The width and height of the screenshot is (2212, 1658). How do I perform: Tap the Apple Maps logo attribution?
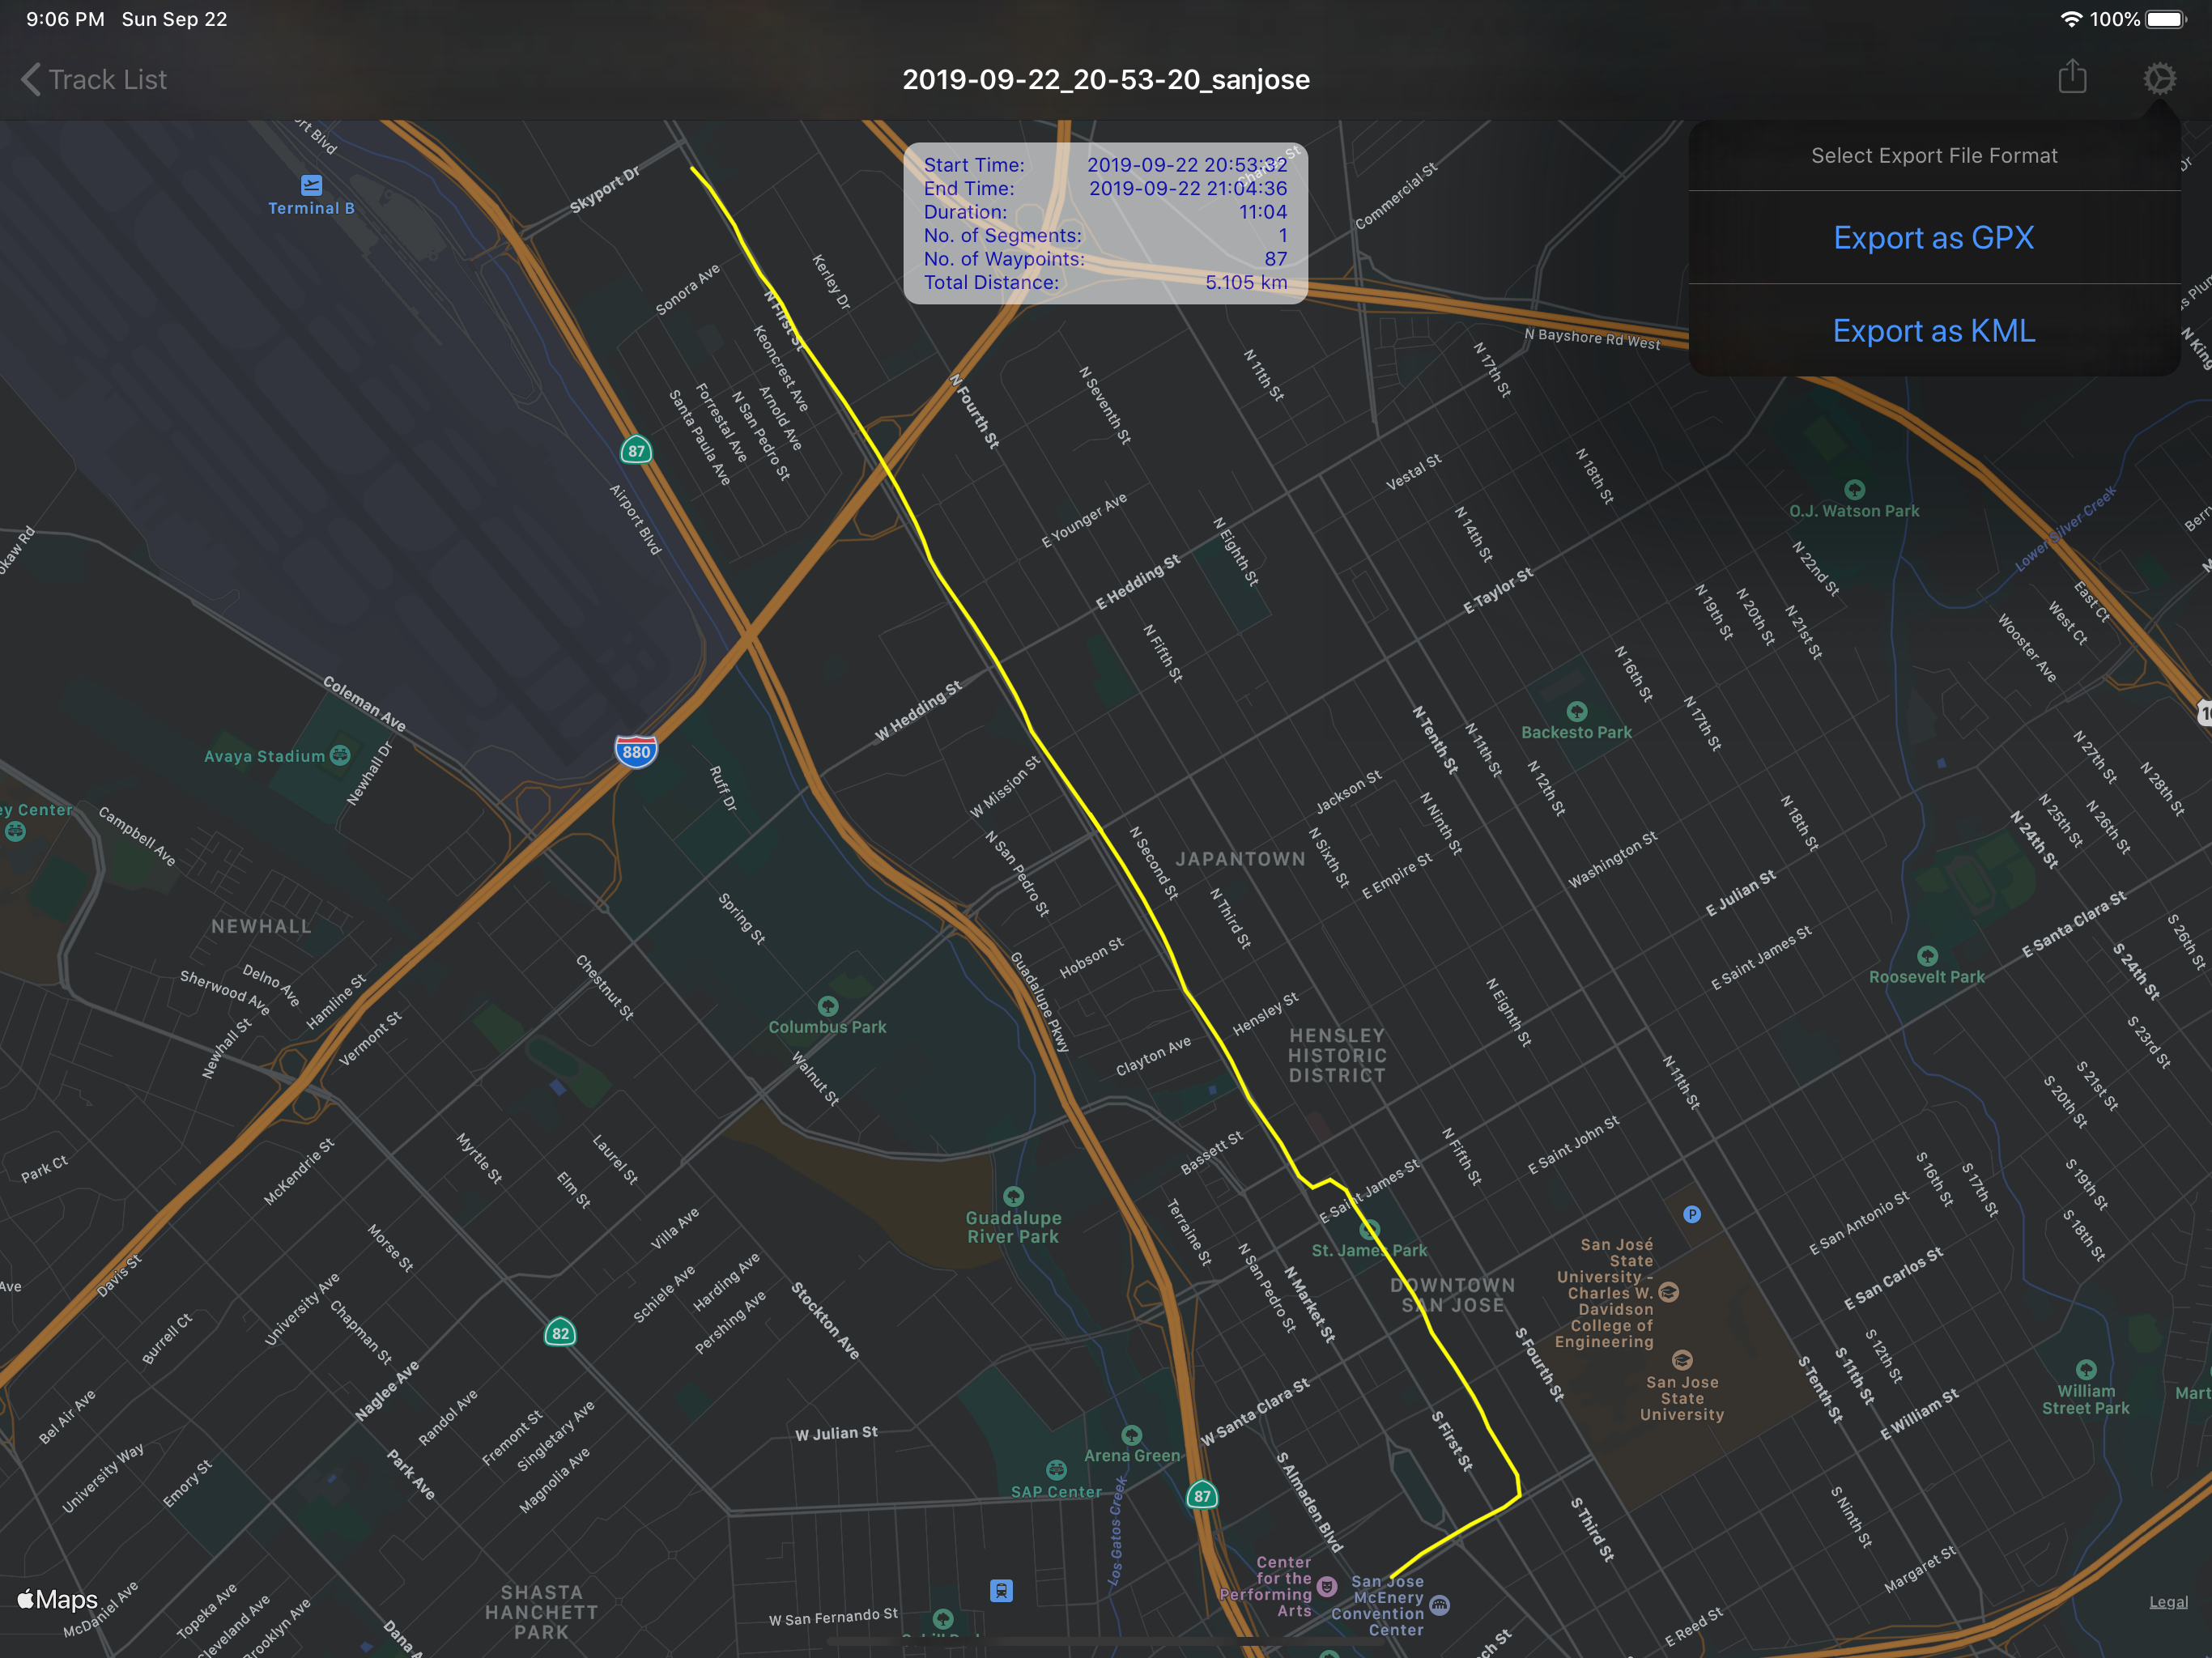click(58, 1599)
